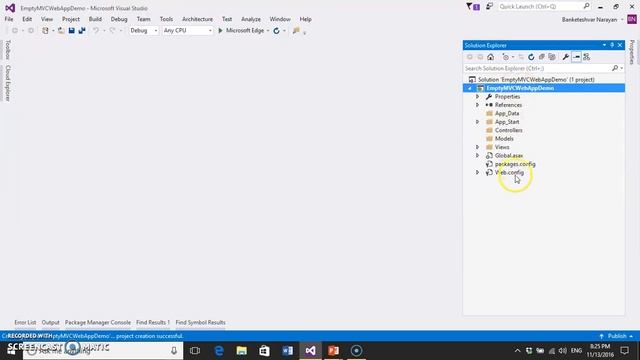Viewport: 640px width, 360px height.
Task: Select the App_Data folder
Action: pos(507,113)
